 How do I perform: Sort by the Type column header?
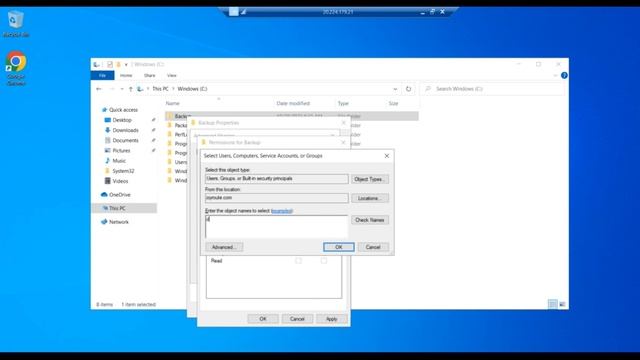343,103
